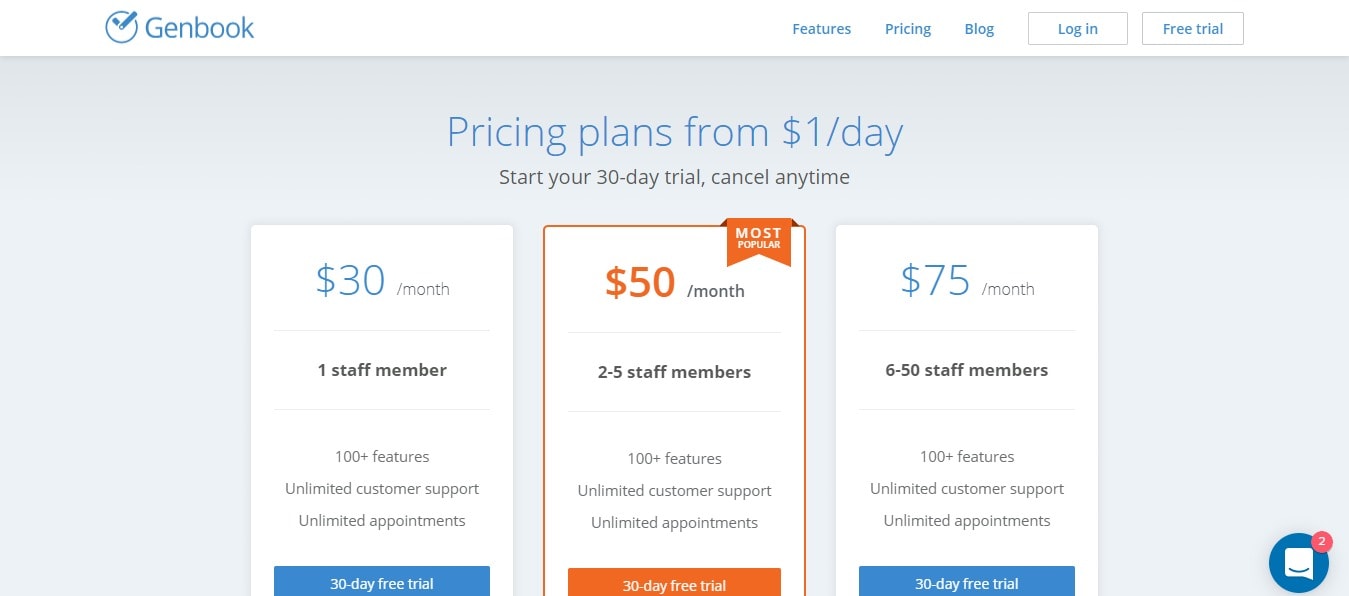Select the $30 /month price heading
Viewport: 1349px width, 596px height.
(x=382, y=281)
